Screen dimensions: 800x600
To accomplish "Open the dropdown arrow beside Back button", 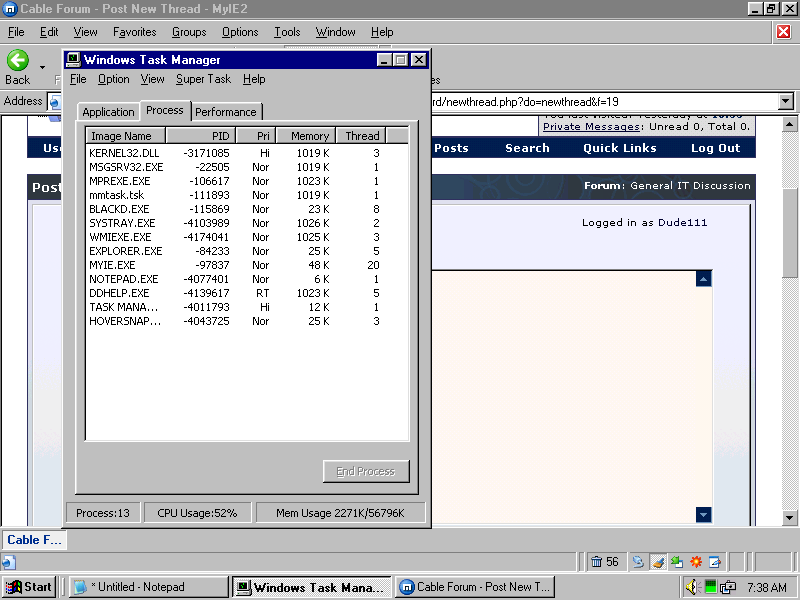I will tap(42, 67).
